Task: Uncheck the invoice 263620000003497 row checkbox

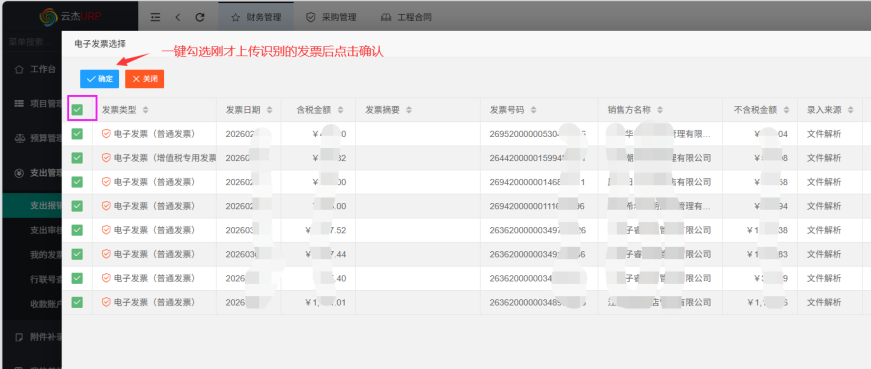Action: 77,230
